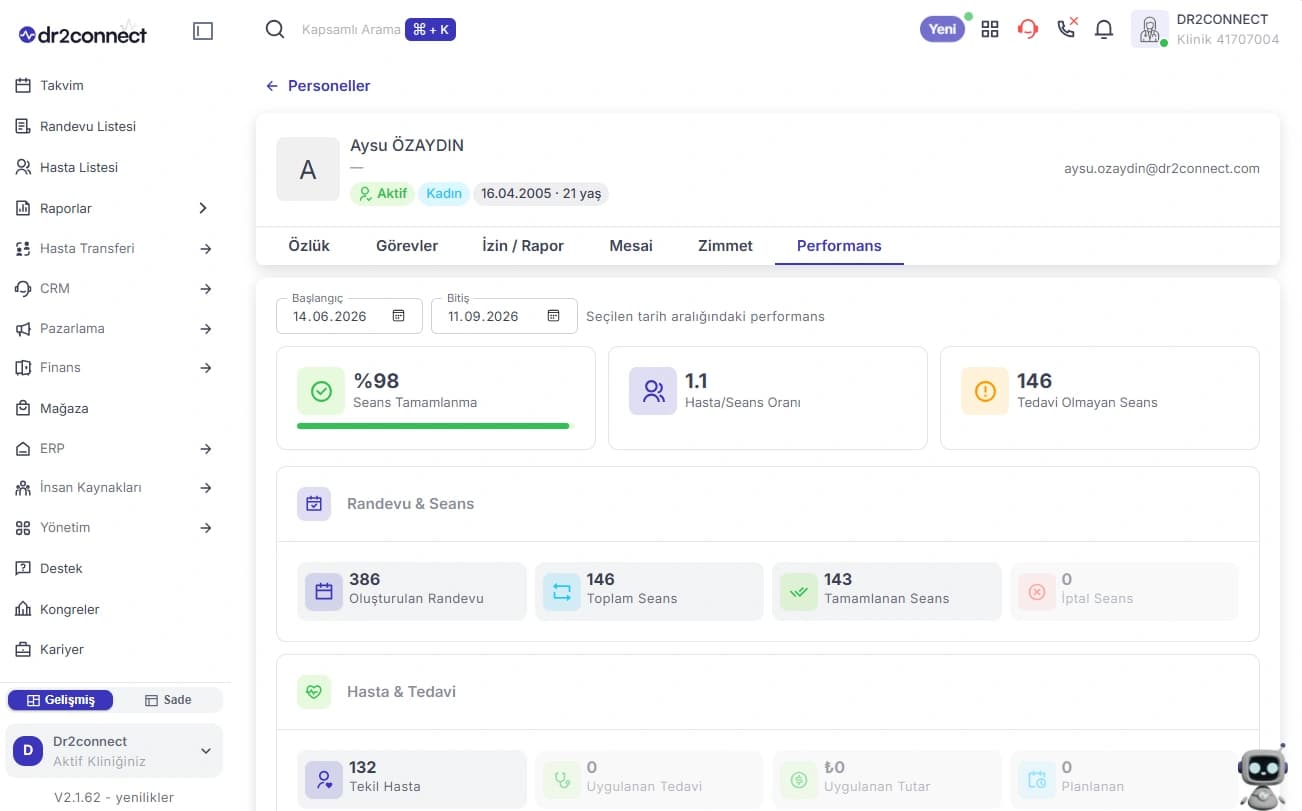Click the search magnifier icon
Screen dimensions: 1302x811
tap(275, 29)
